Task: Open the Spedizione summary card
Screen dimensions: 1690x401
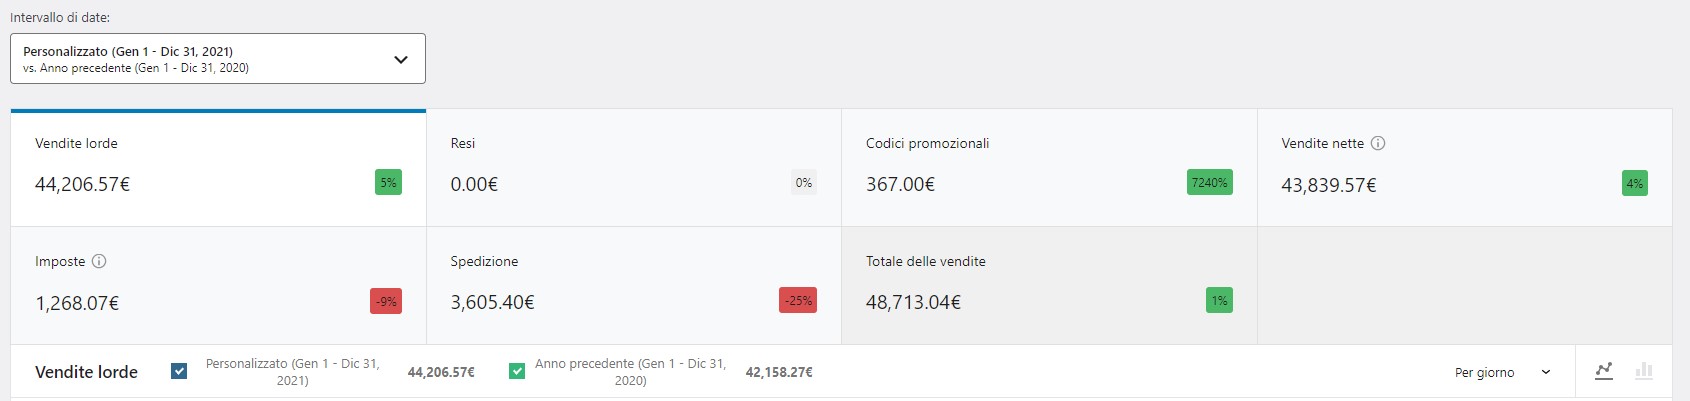Action: [633, 285]
